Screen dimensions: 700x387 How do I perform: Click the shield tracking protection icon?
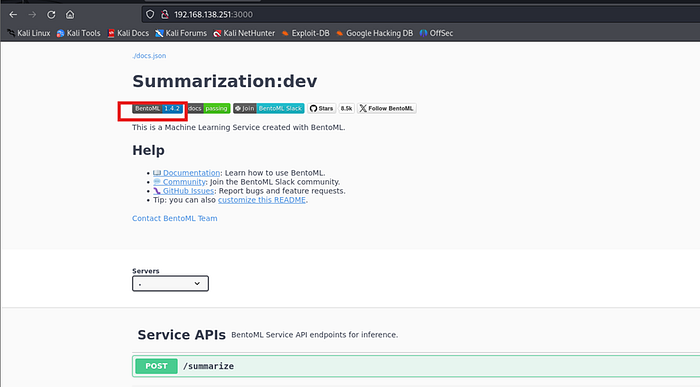(x=150, y=15)
